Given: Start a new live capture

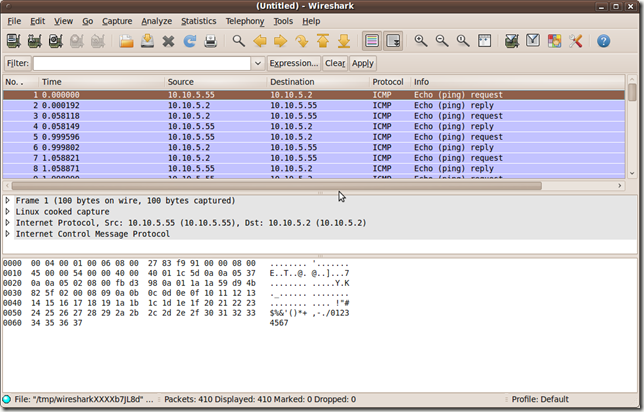Looking at the screenshot, I should coord(55,41).
